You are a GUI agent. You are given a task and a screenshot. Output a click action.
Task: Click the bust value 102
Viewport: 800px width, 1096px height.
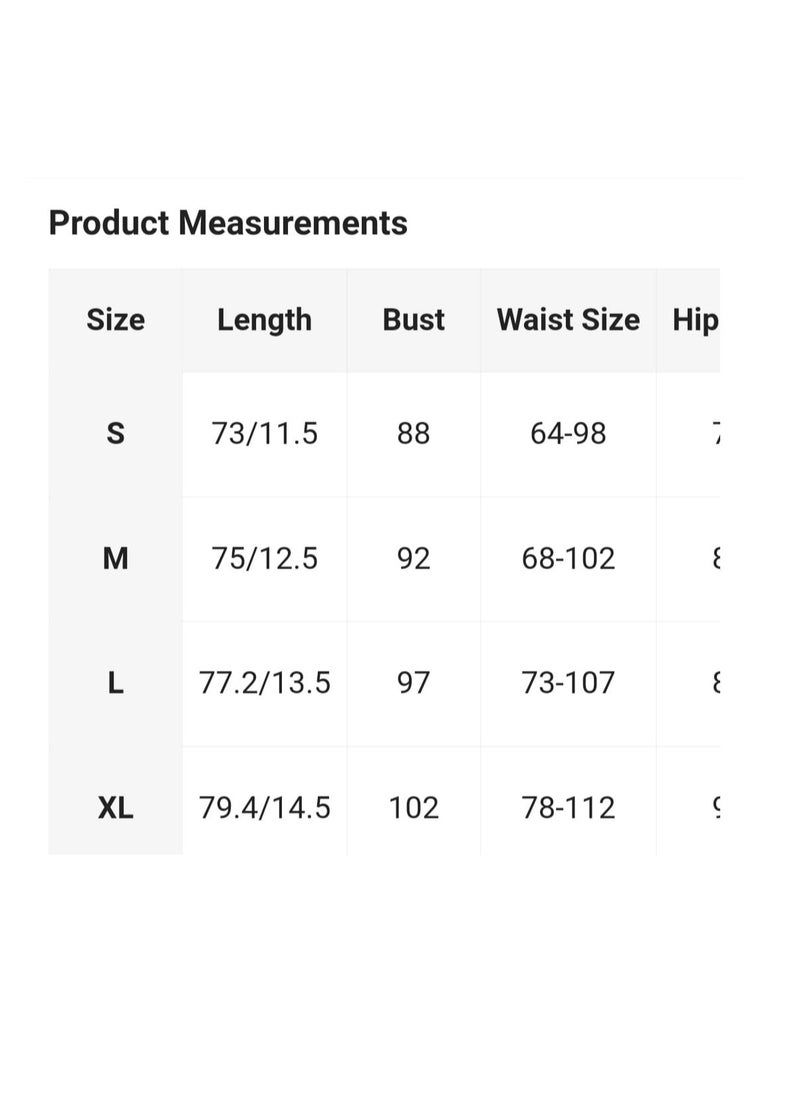point(413,808)
